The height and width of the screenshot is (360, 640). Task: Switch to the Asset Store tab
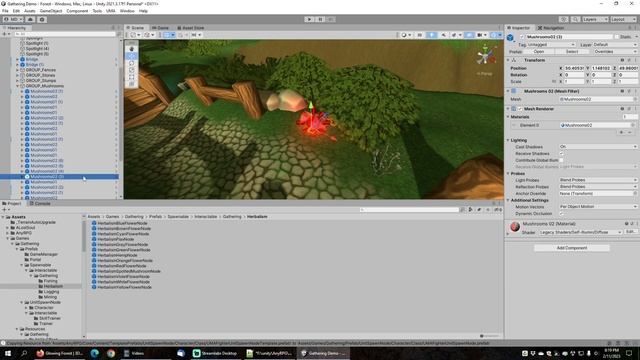[190, 28]
